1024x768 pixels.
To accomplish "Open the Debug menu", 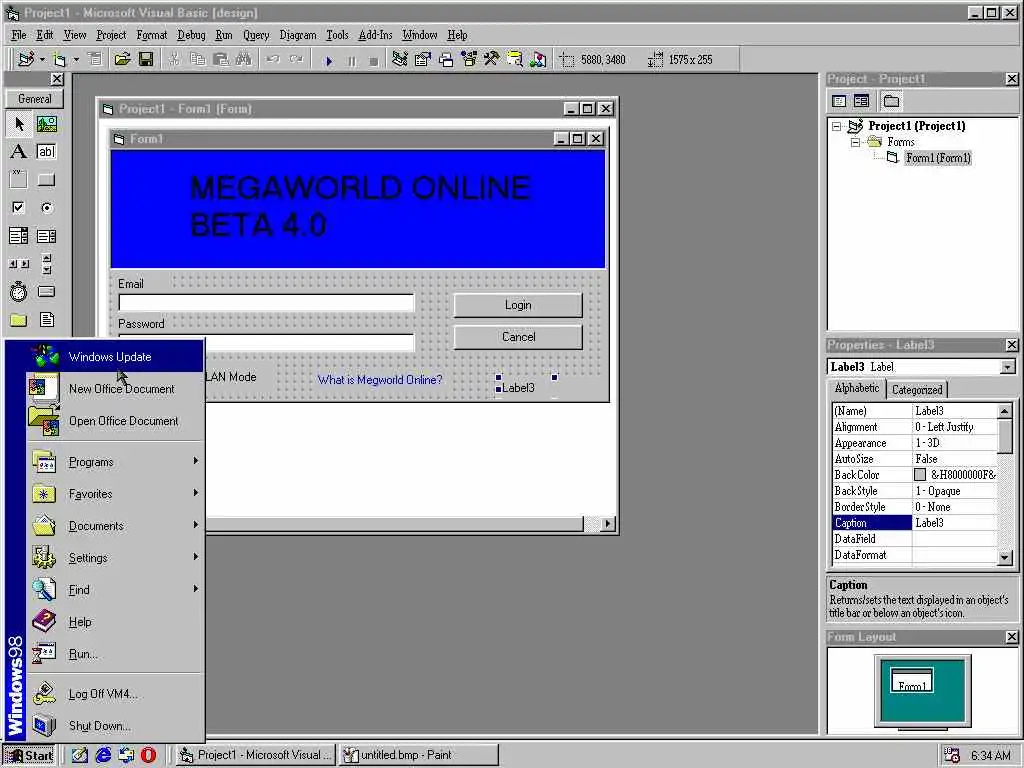I will pos(191,35).
